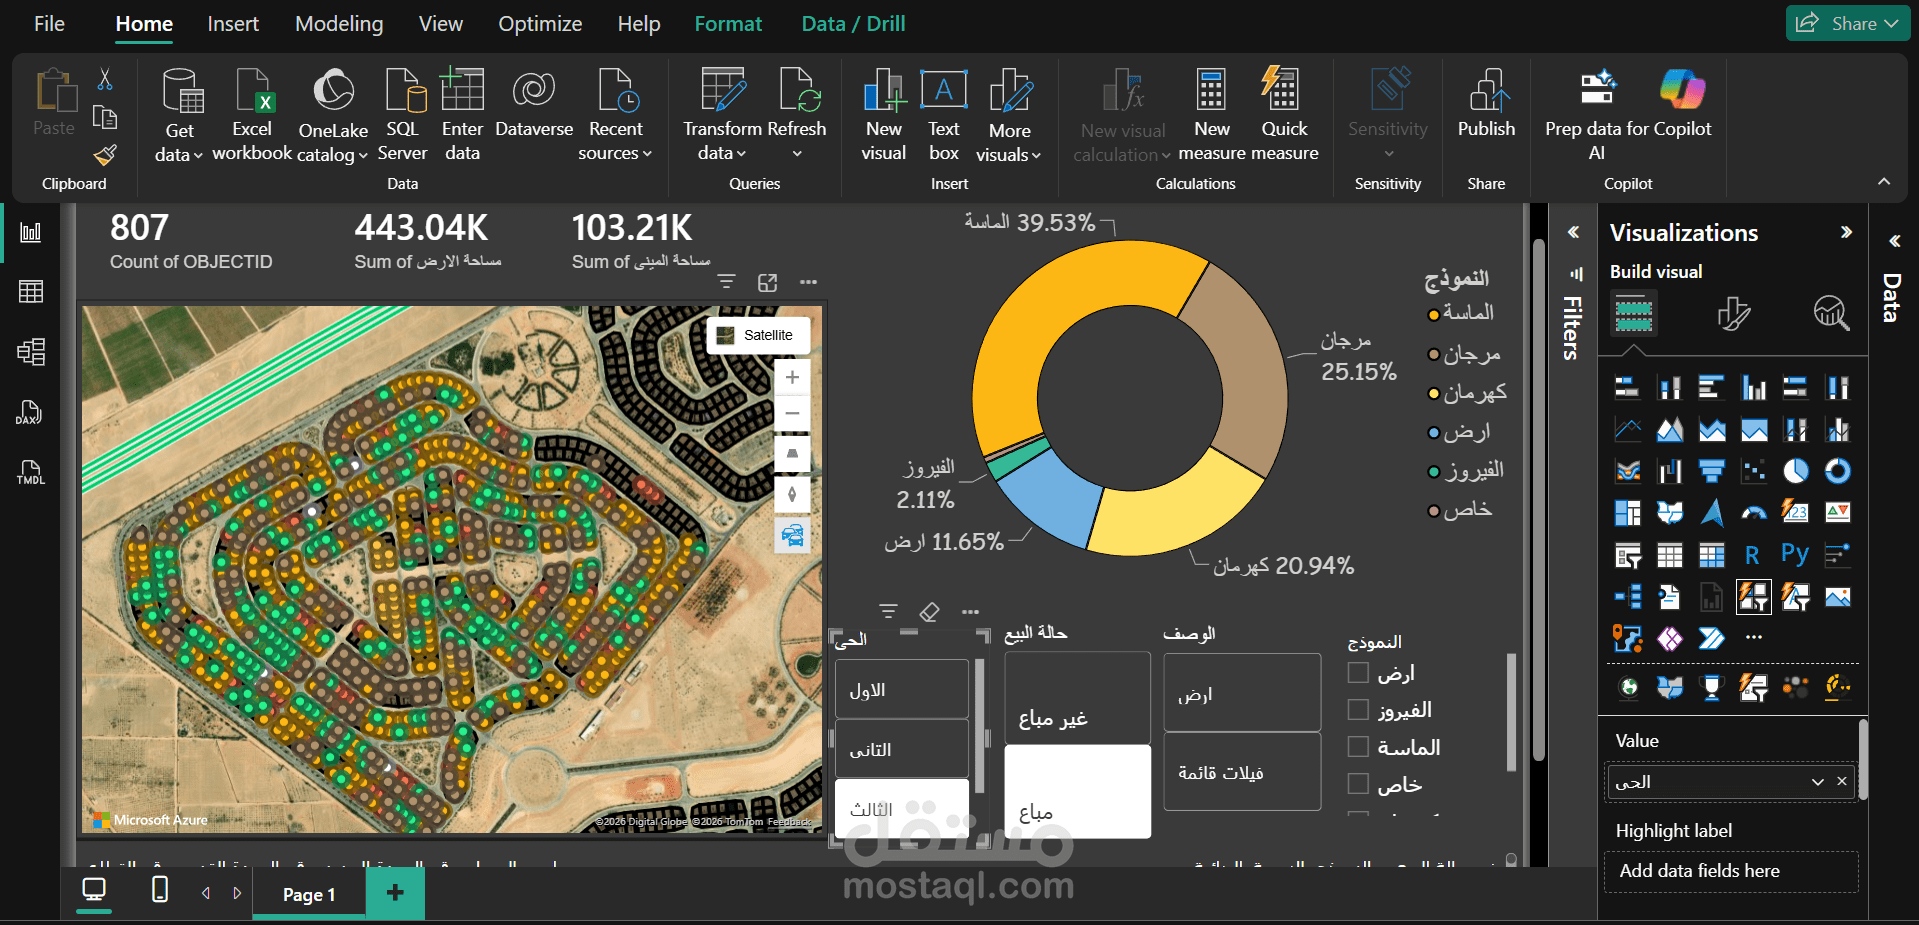Switch to the Modeling ribbon tab
Viewport: 1919px width, 925px height.
coord(339,24)
